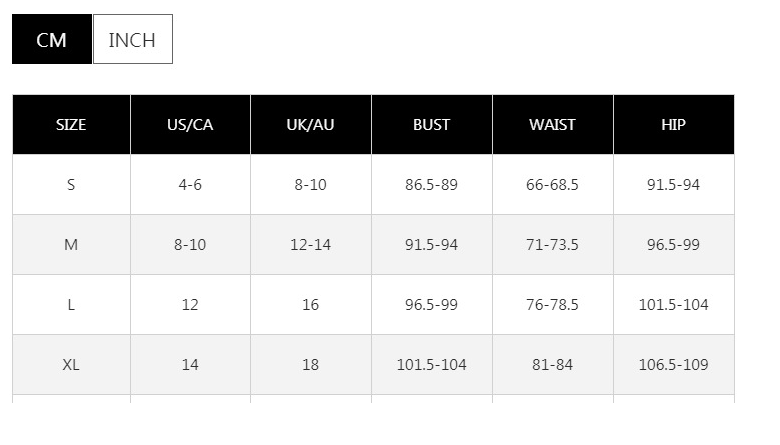Click the HIP column header

(x=673, y=125)
